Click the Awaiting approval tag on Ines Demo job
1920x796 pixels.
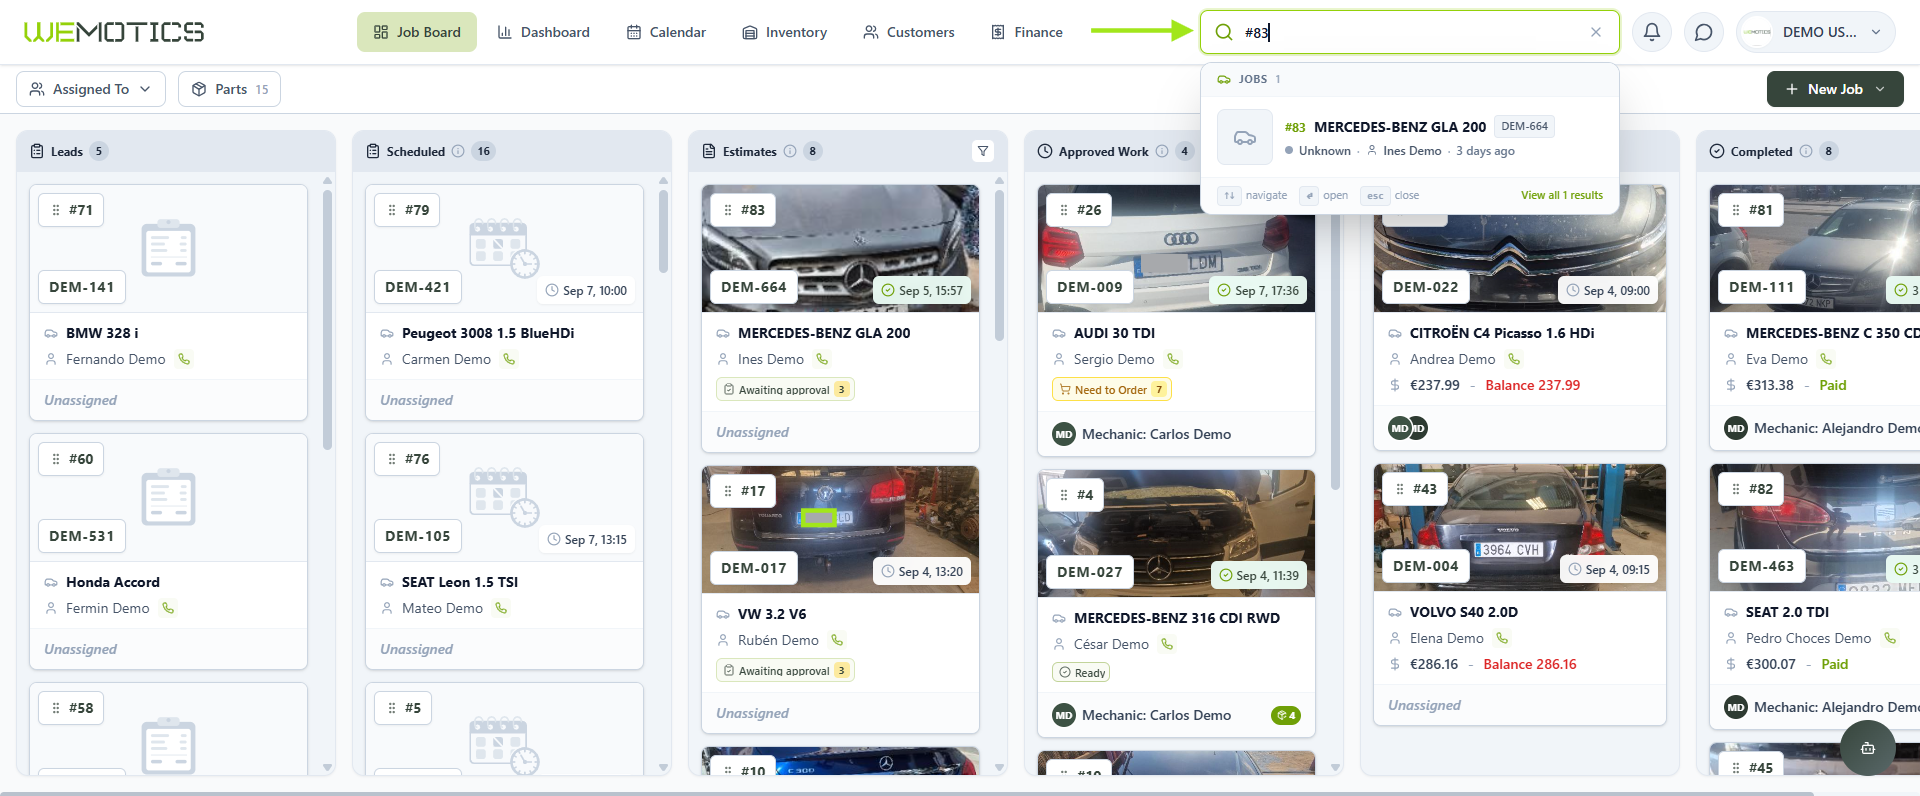[x=785, y=390]
